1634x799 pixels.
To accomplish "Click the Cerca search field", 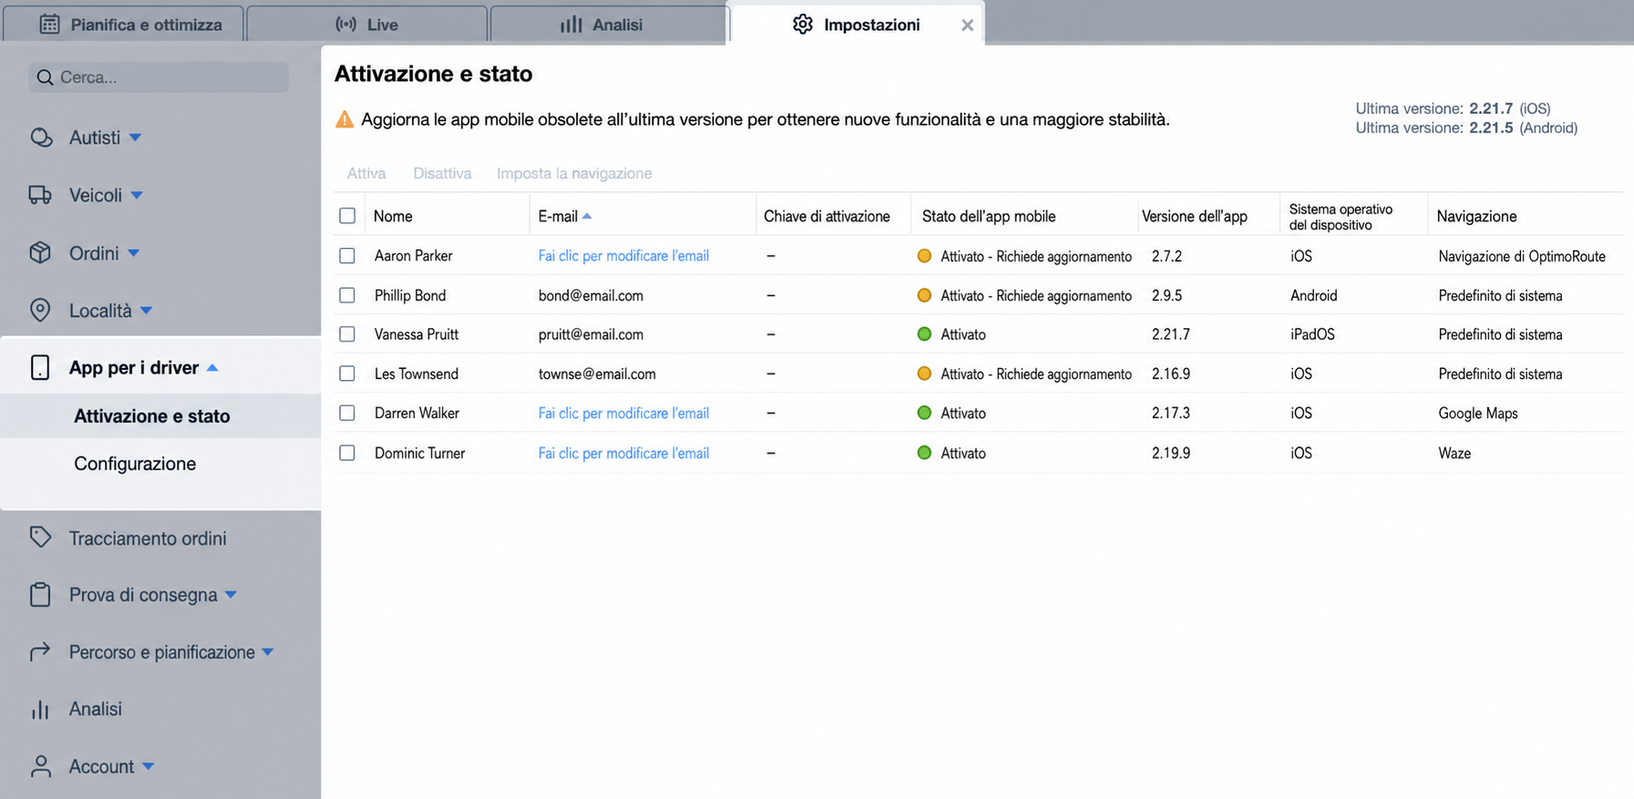I will point(159,77).
